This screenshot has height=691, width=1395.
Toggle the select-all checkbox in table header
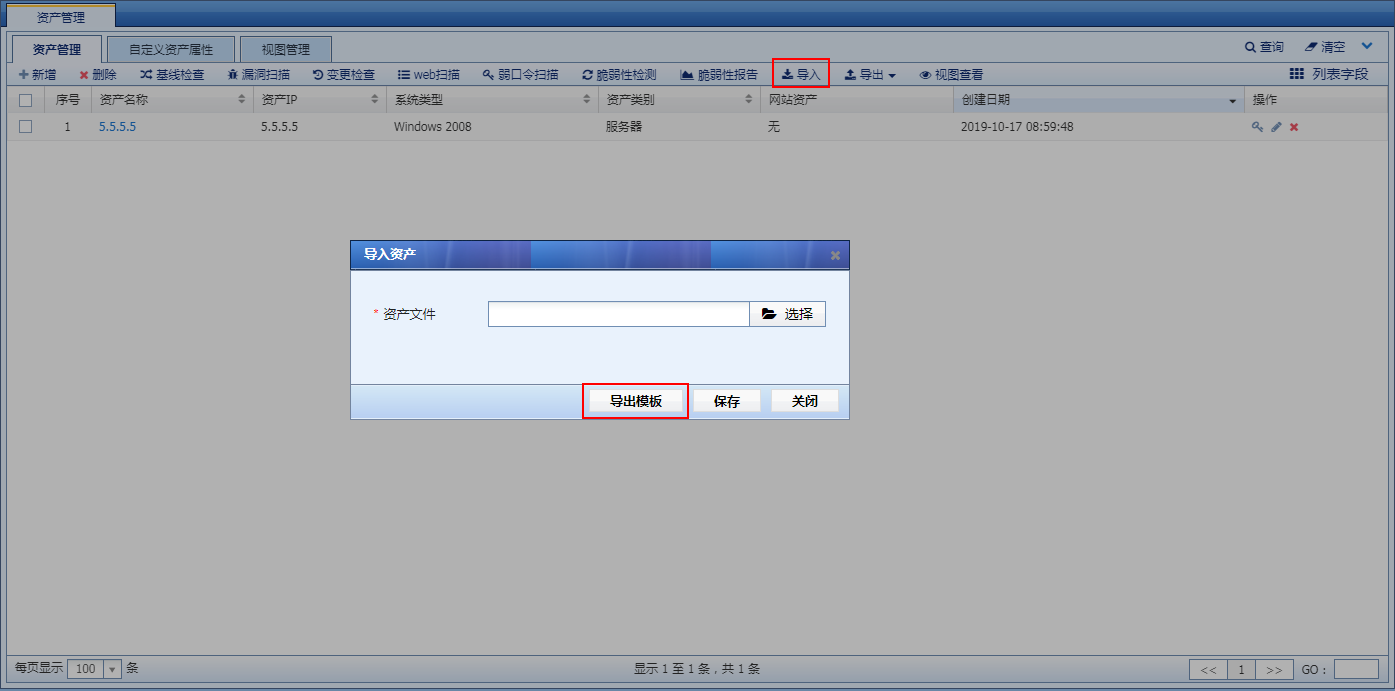click(26, 100)
